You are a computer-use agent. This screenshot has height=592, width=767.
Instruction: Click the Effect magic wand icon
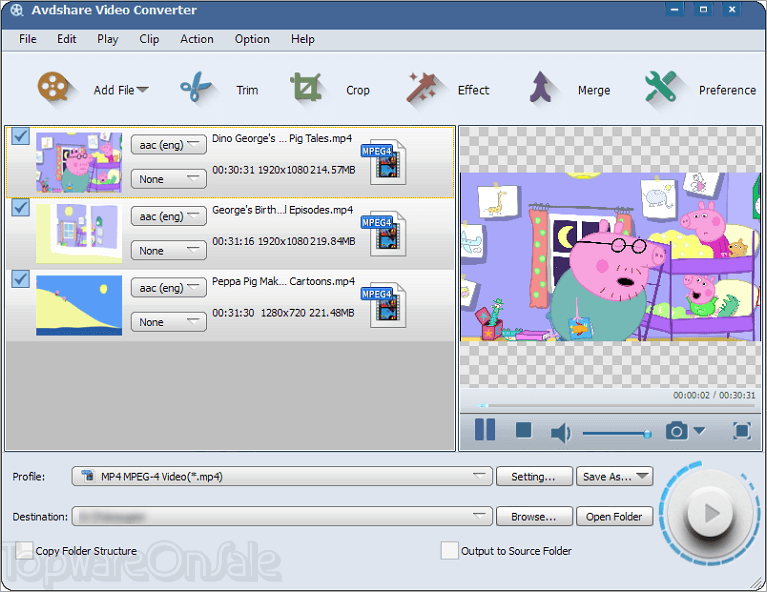click(x=421, y=87)
